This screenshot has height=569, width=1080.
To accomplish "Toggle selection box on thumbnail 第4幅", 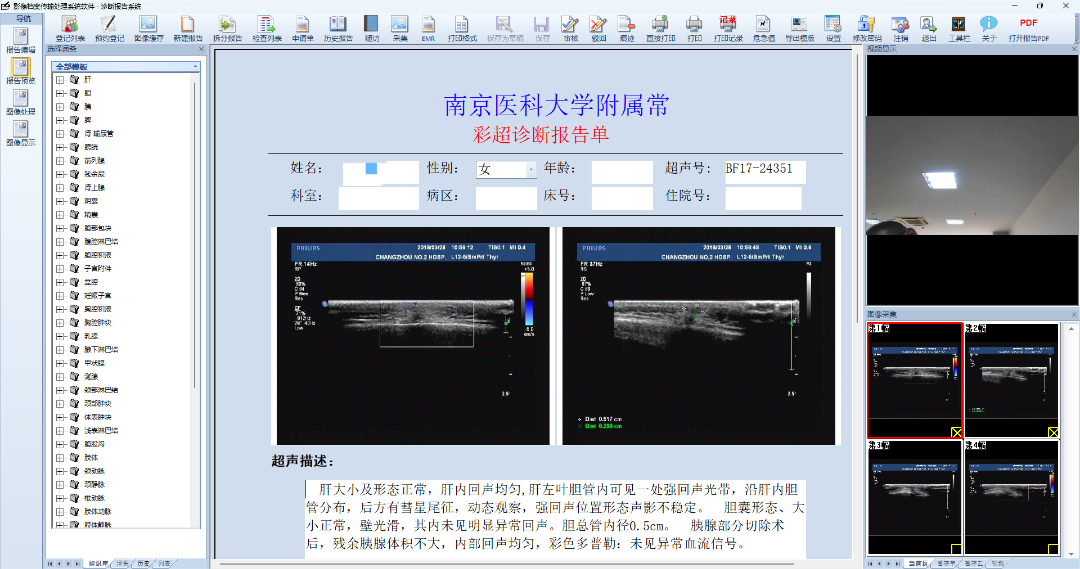I will click(x=1053, y=549).
